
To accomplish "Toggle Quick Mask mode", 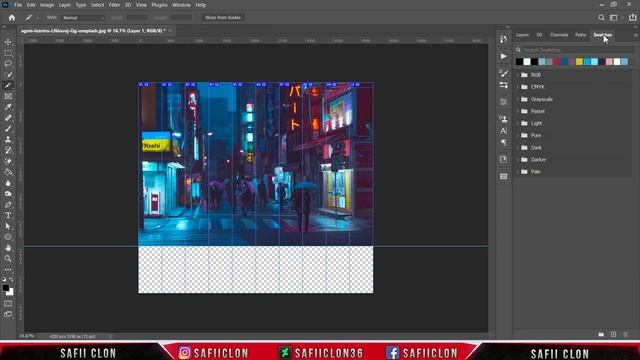I will pyautogui.click(x=8, y=304).
